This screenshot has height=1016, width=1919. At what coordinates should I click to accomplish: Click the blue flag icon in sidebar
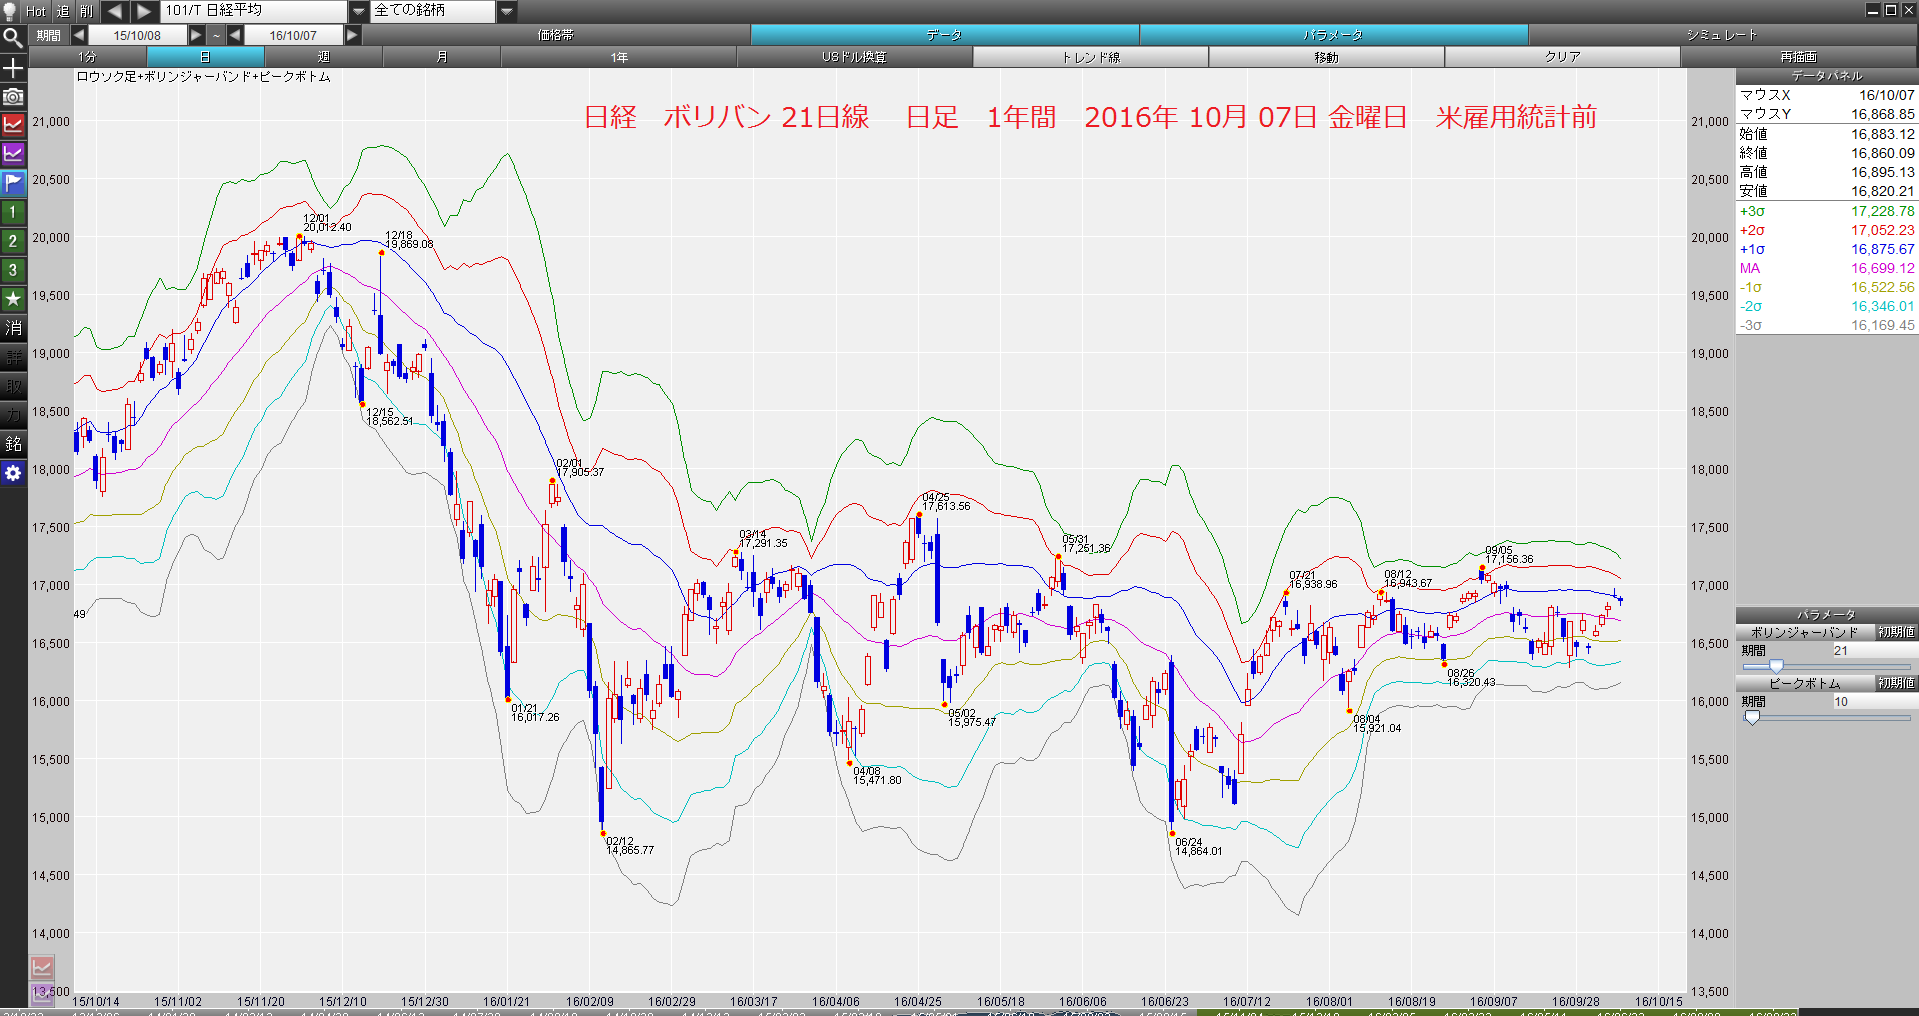click(13, 183)
